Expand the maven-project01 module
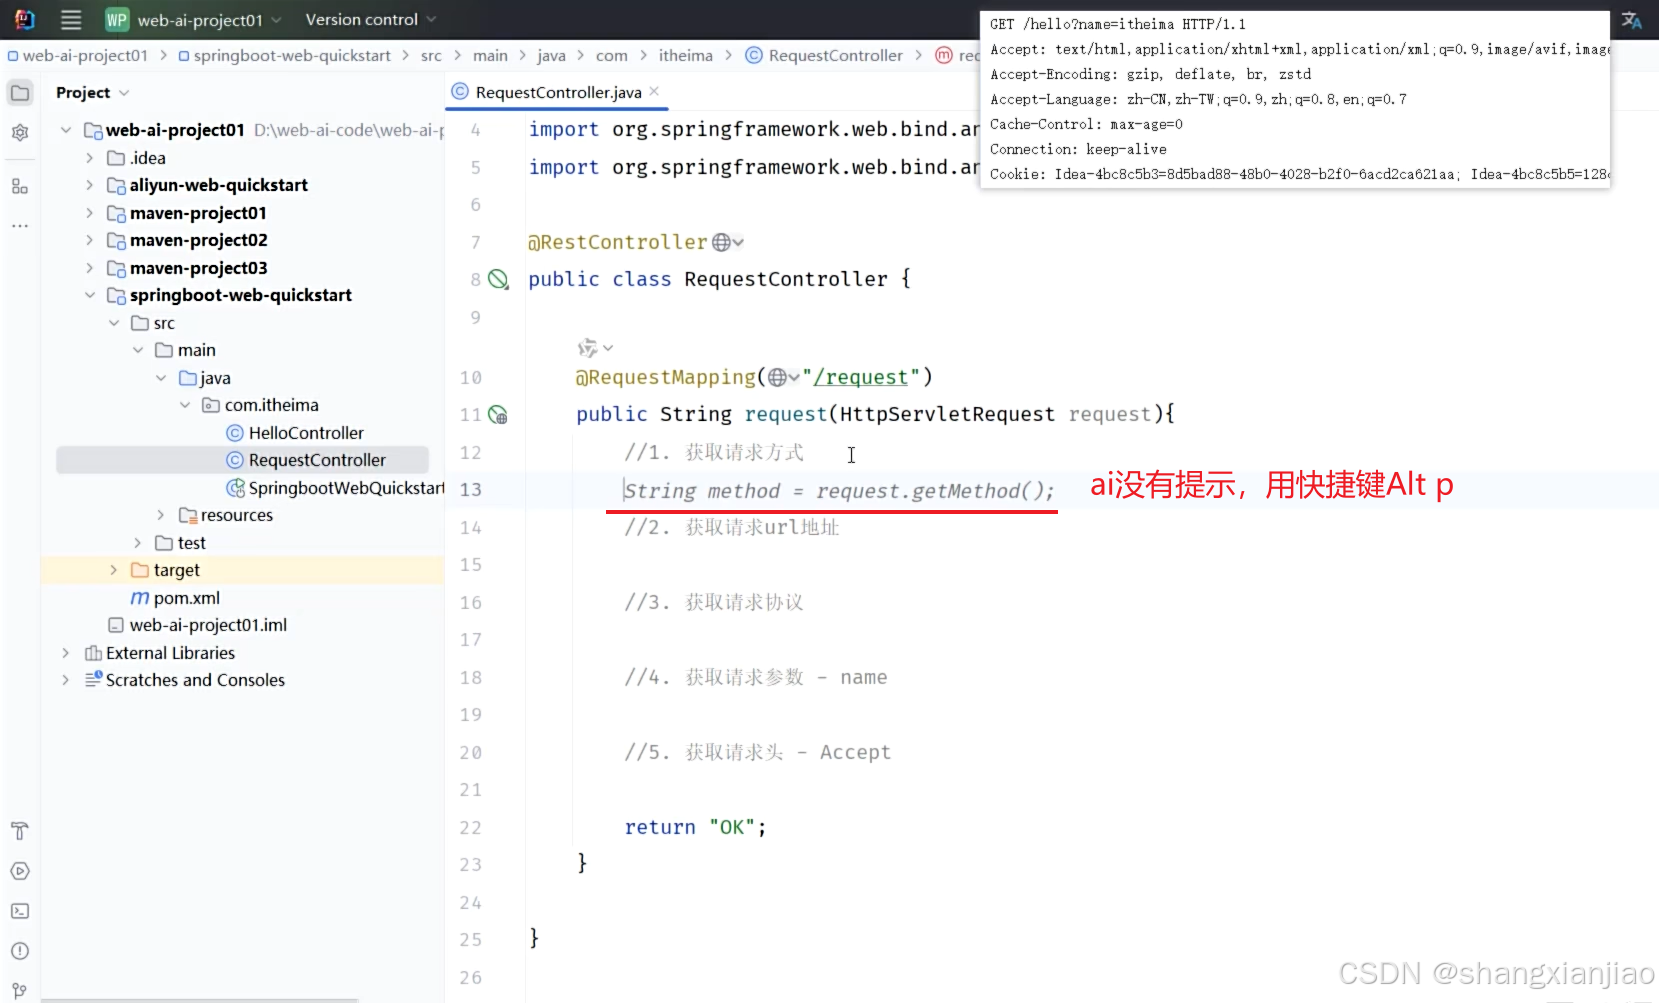 pyautogui.click(x=90, y=213)
